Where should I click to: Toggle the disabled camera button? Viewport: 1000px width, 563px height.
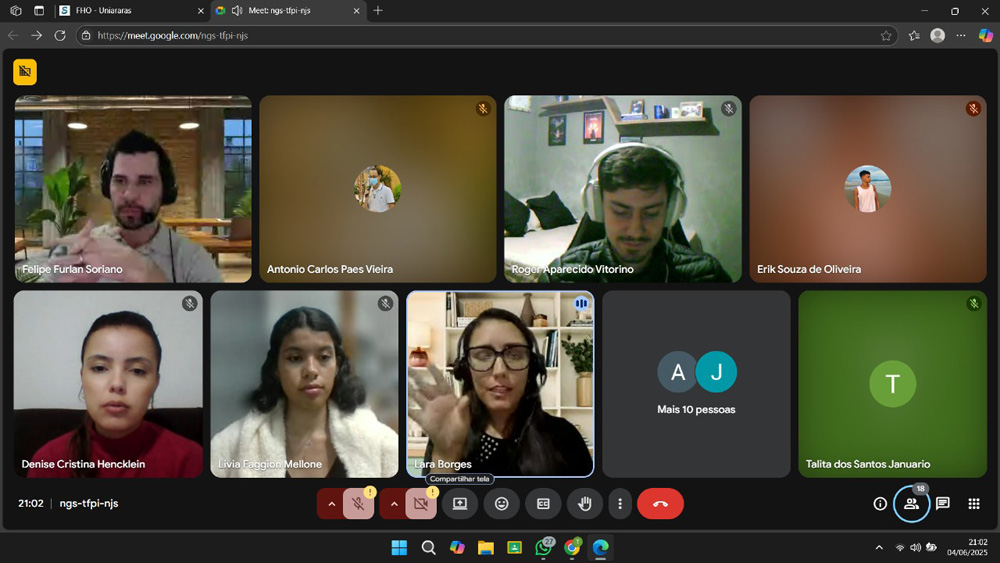point(421,504)
